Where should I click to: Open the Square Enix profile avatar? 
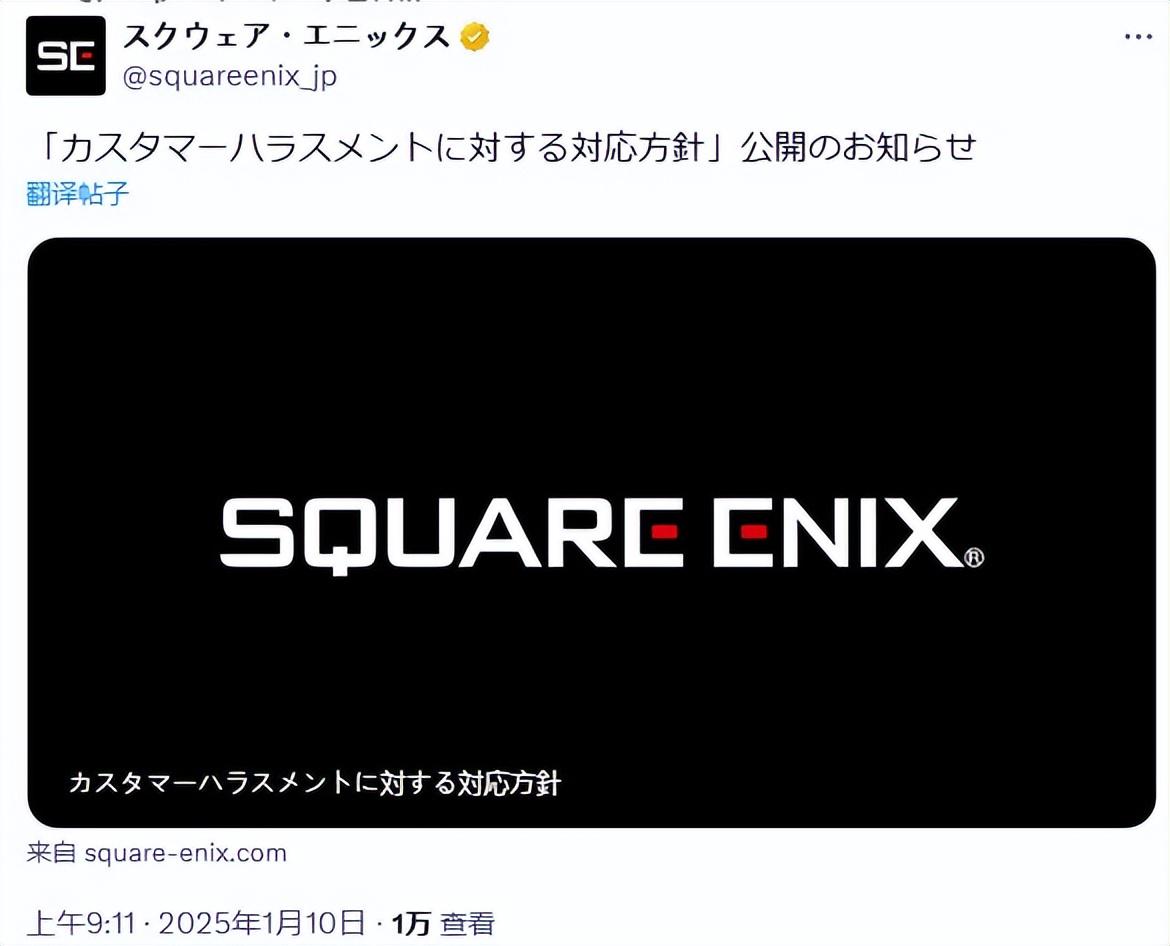pyautogui.click(x=66, y=56)
